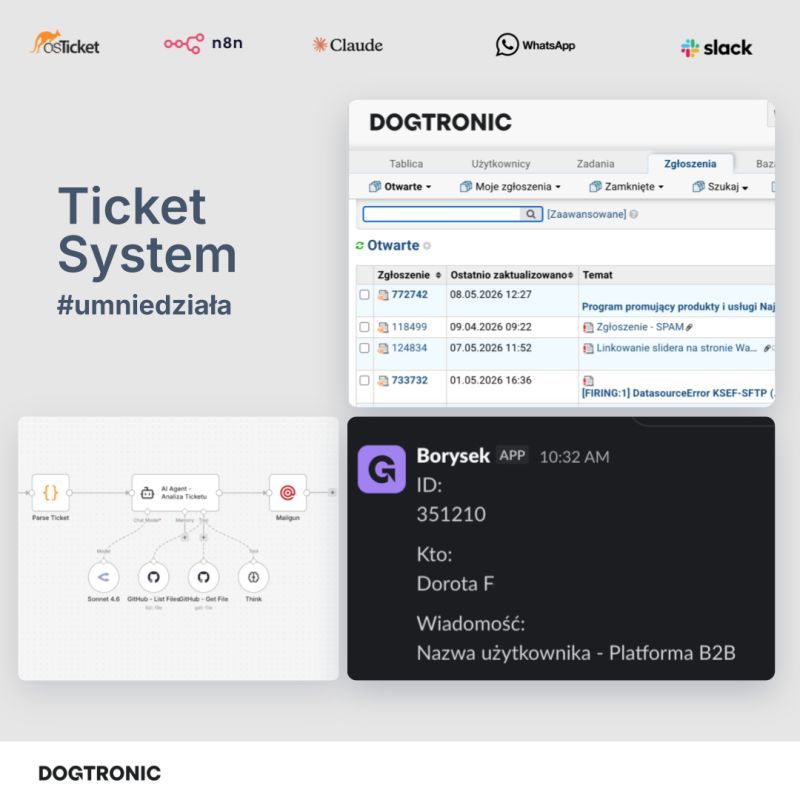Click into the osTicket search field
Viewport: 800px width, 800px height.
pos(442,214)
